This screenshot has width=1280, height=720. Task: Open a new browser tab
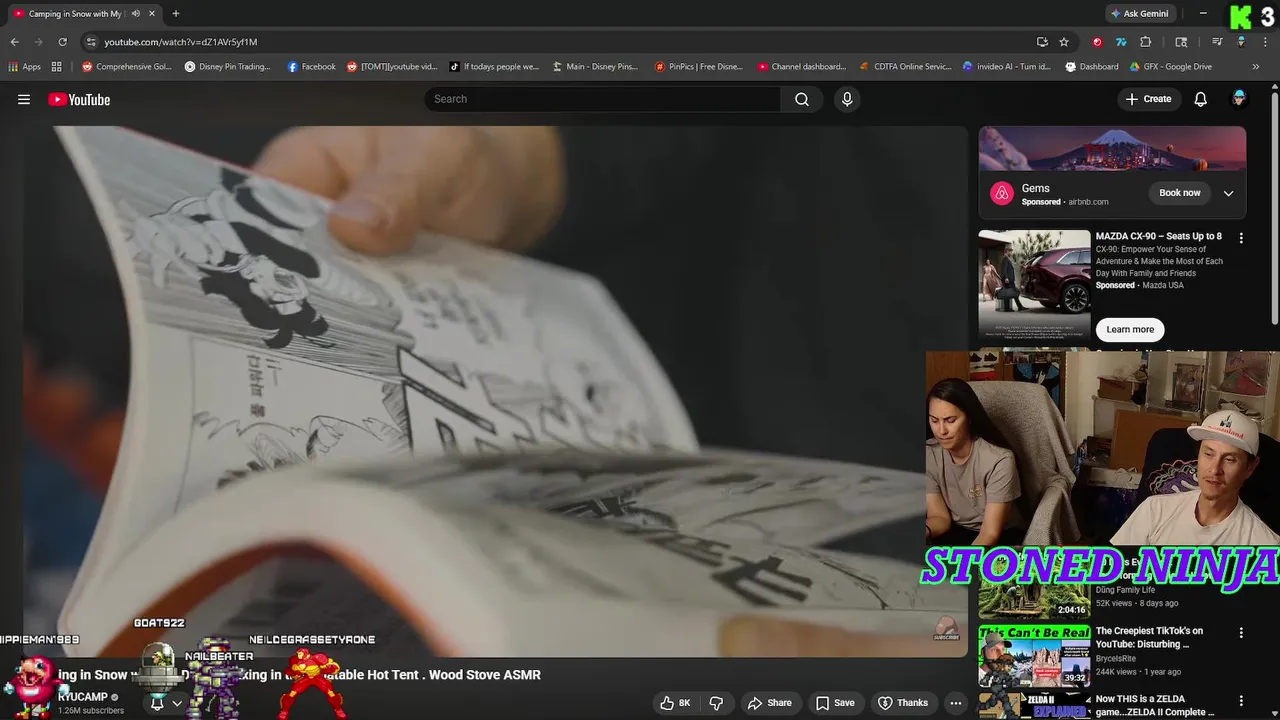tap(176, 14)
